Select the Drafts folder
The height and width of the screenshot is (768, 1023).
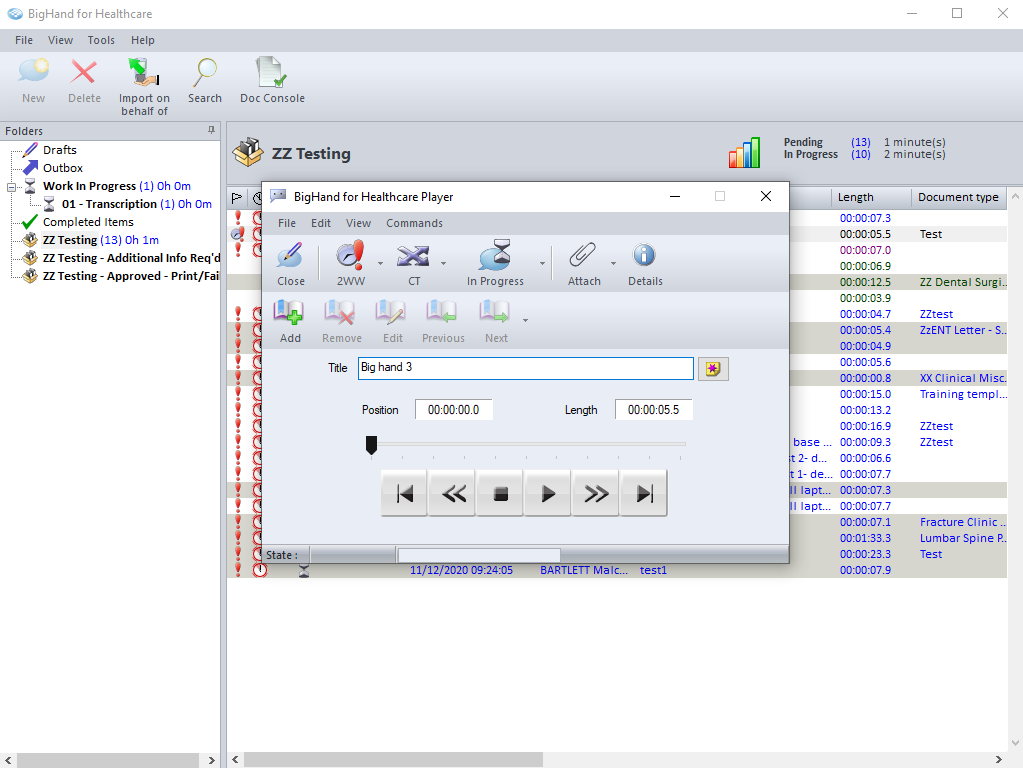(x=59, y=150)
